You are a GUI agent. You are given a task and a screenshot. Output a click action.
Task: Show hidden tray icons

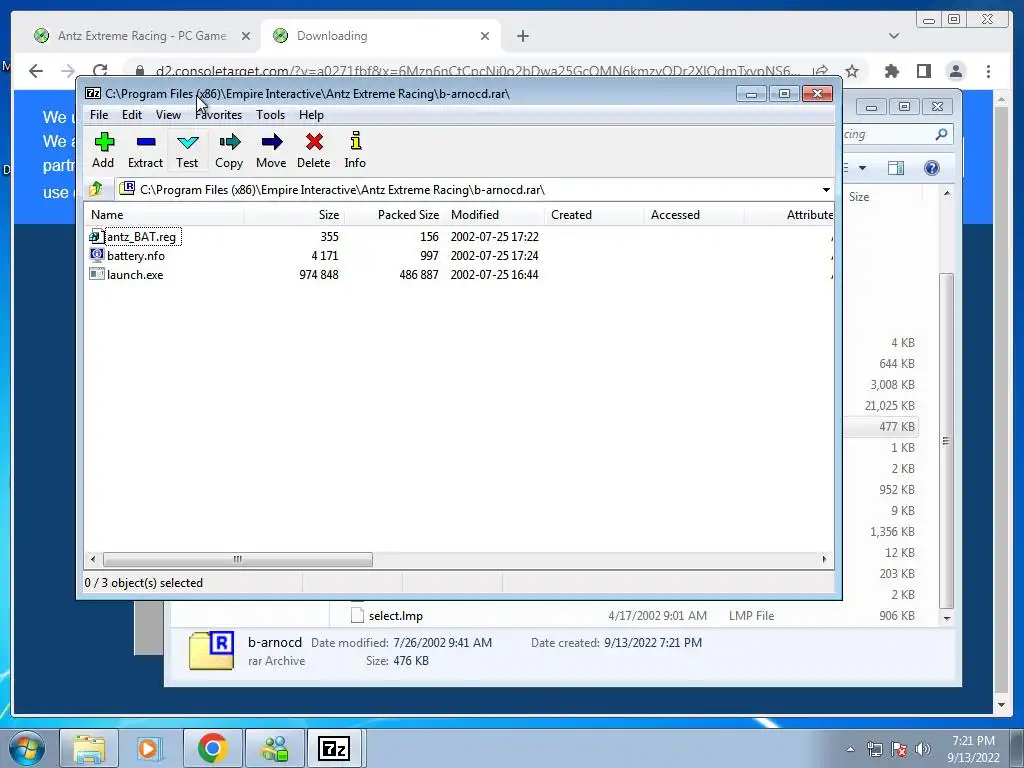(x=850, y=749)
